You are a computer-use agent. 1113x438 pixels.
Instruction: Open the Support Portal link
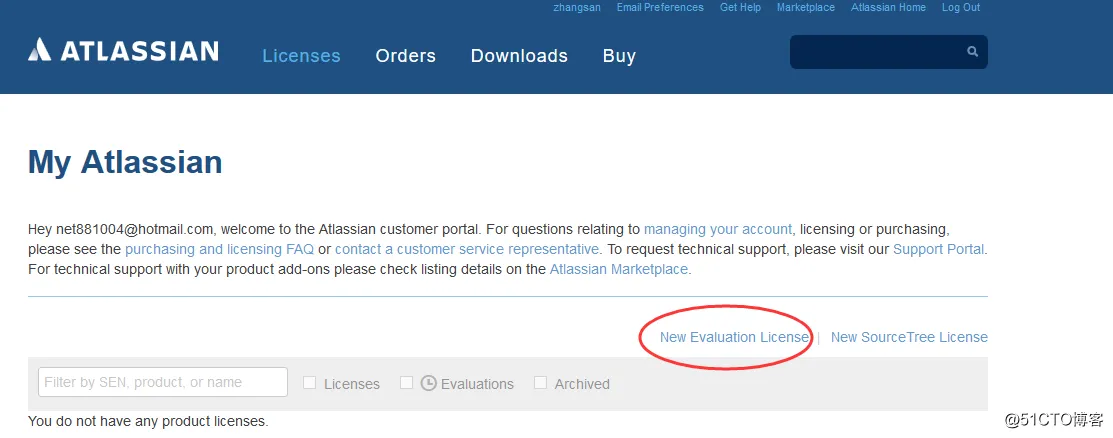[938, 249]
